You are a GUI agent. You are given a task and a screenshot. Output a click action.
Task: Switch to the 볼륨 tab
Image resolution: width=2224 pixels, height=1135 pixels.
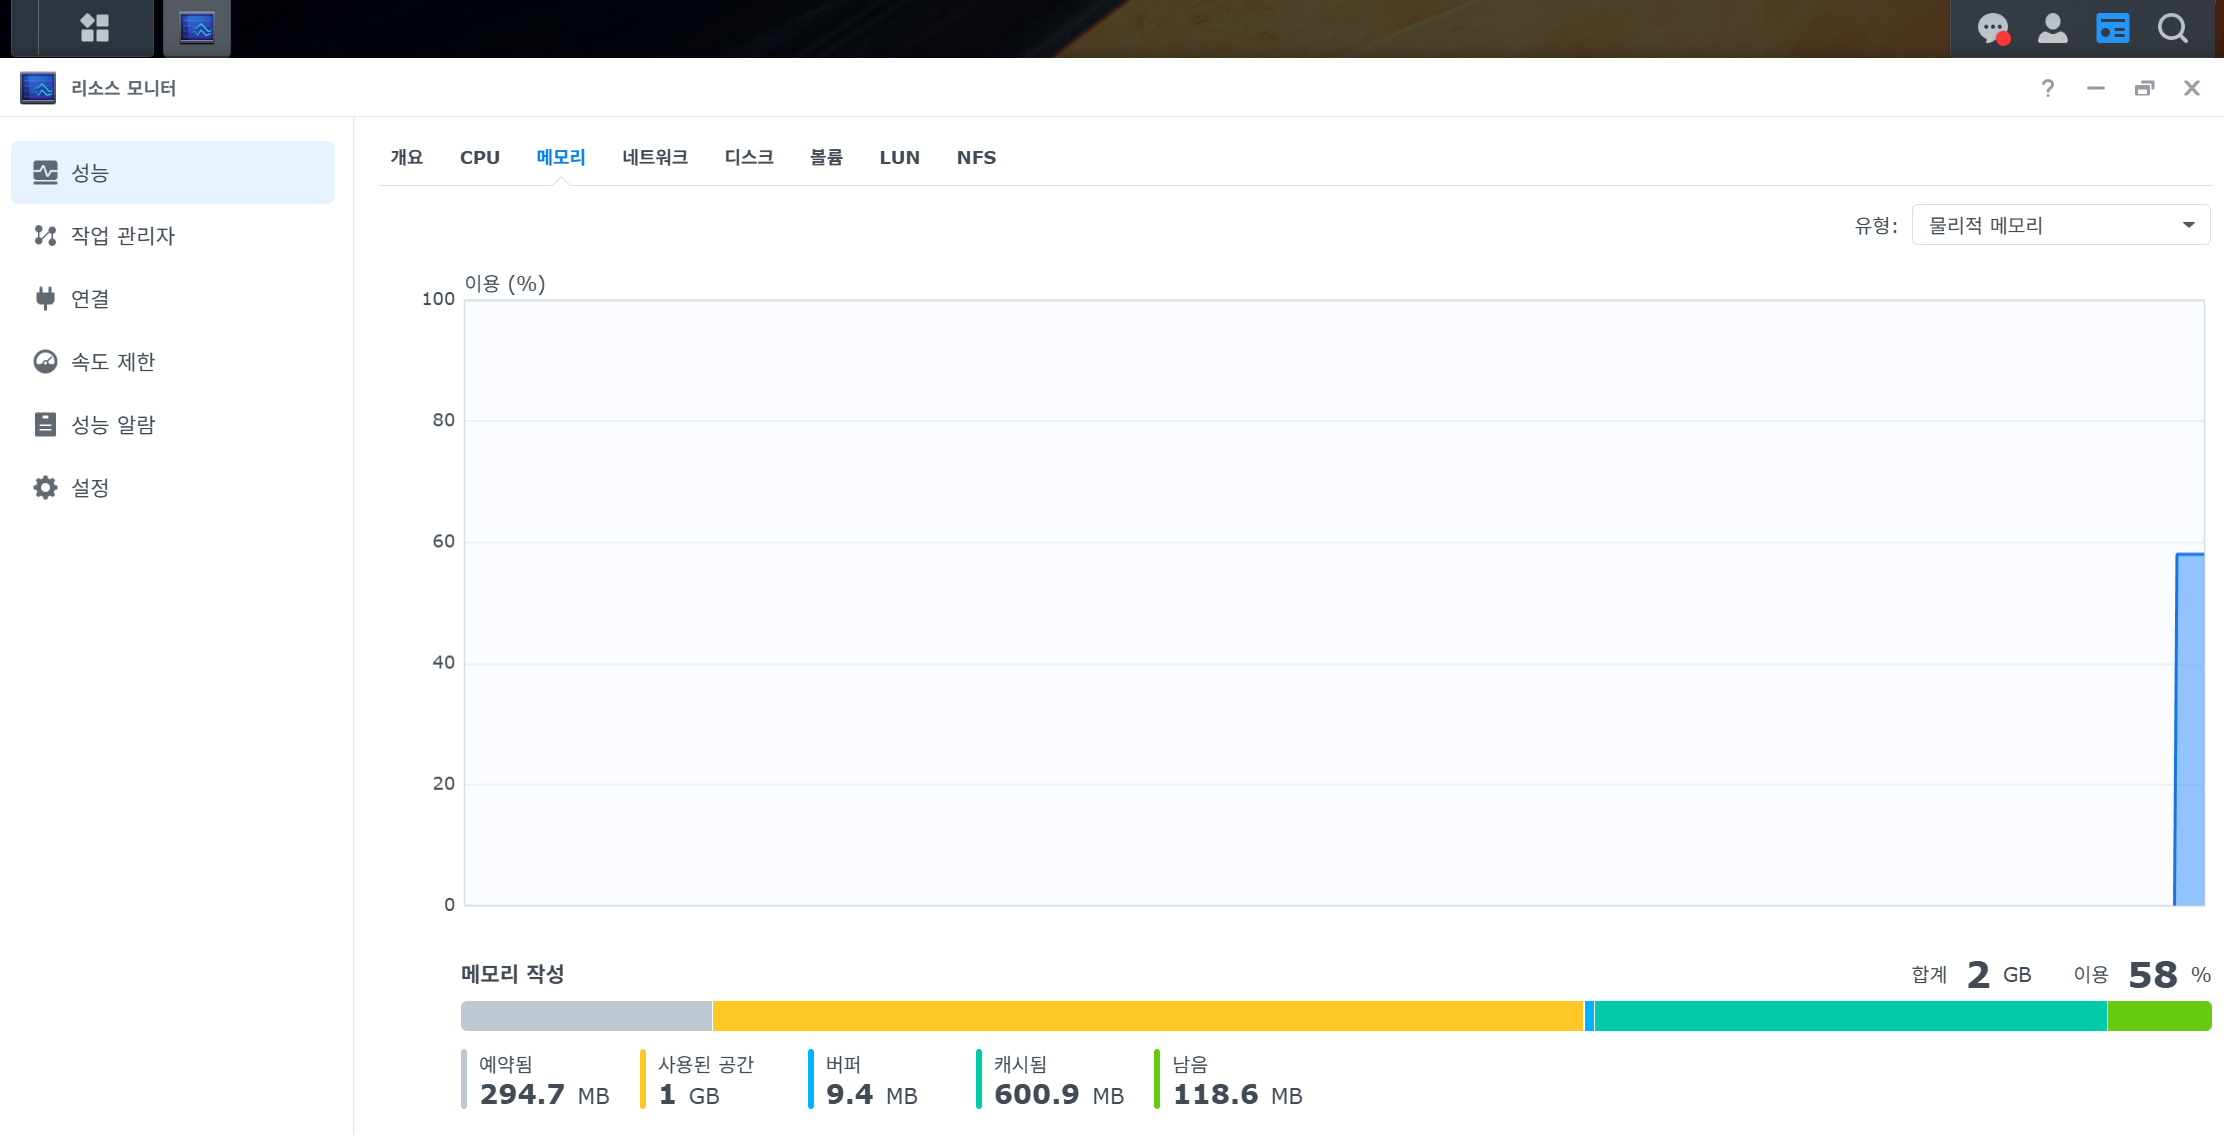pyautogui.click(x=826, y=157)
